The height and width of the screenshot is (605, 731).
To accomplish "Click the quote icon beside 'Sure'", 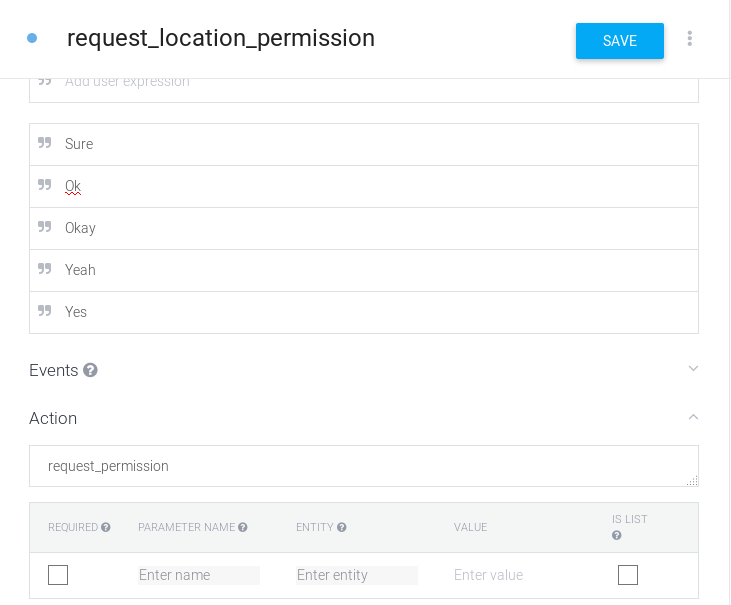I will [x=45, y=144].
